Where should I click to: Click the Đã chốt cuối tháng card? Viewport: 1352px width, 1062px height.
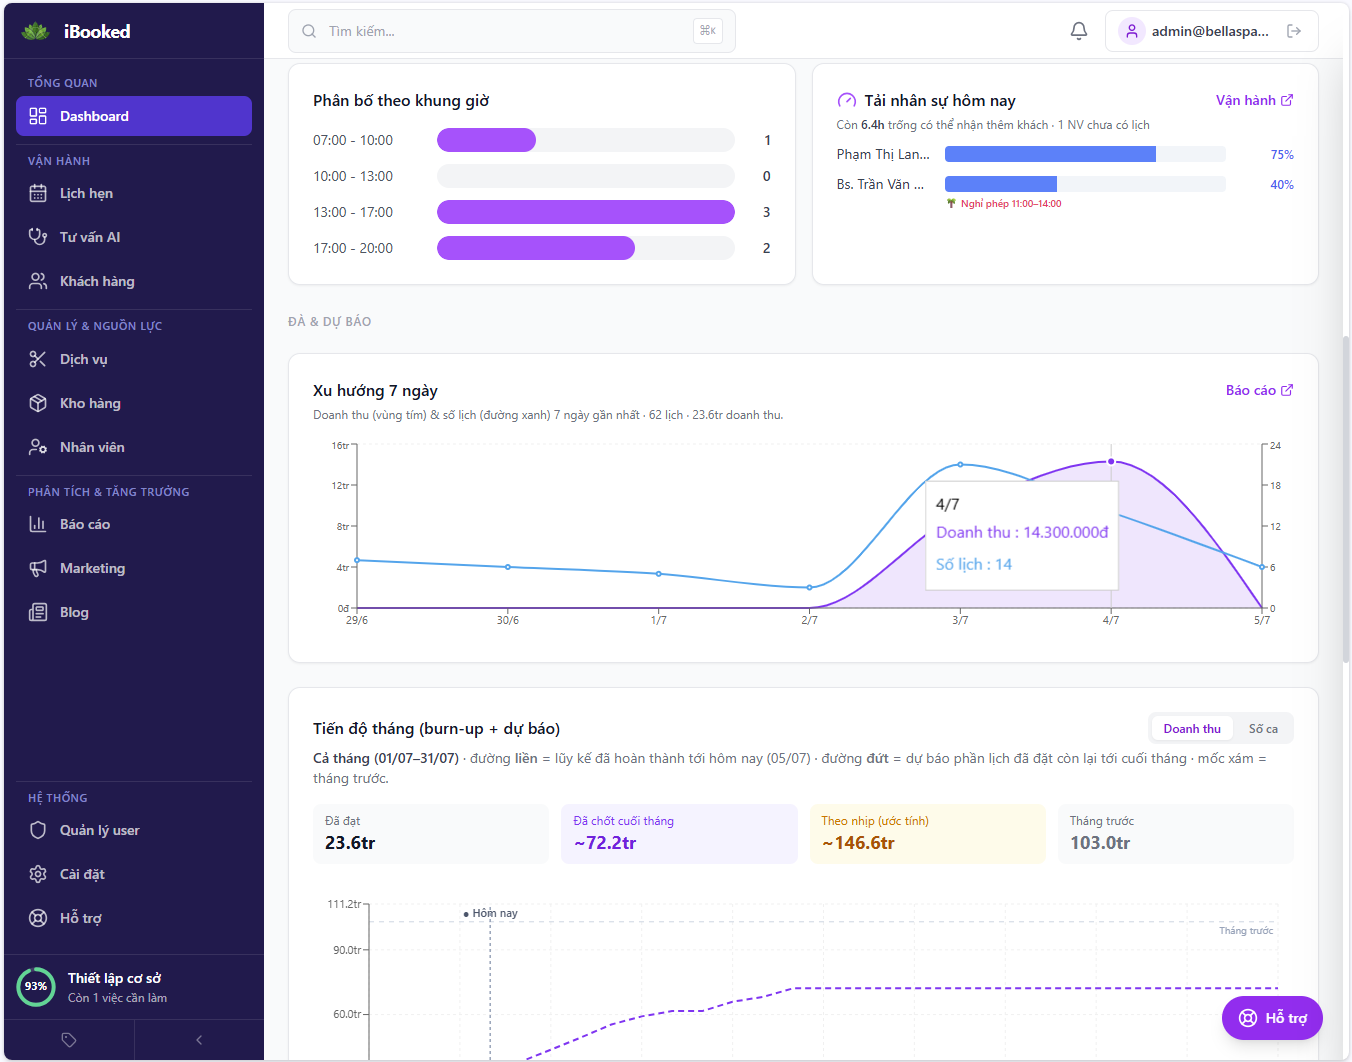click(679, 834)
